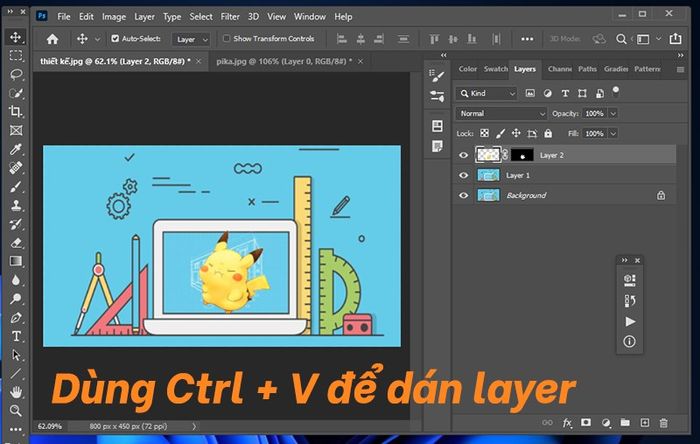Expand the Opacity value dropdown arrow
Screen dimensions: 700x444
(x=613, y=113)
